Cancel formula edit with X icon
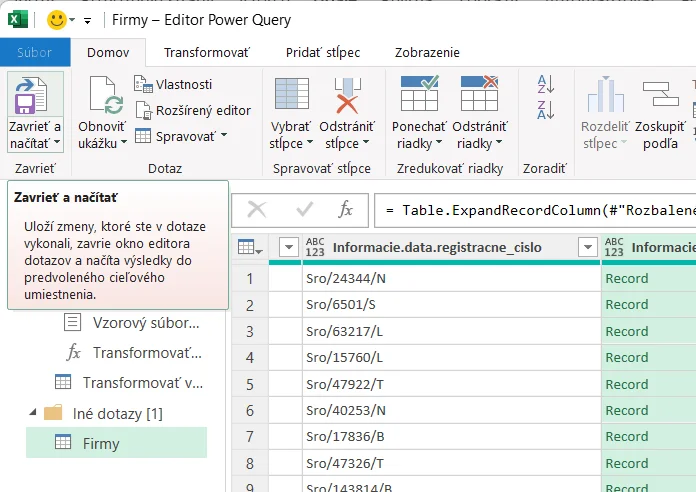Screen dimensions: 696x492 tap(257, 209)
